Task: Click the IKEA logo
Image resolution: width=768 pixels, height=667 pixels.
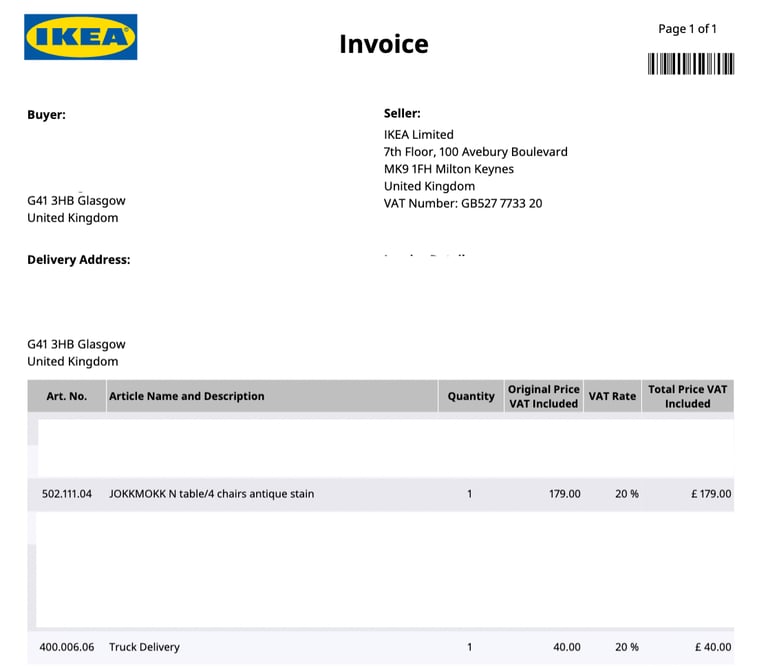Action: coord(81,37)
